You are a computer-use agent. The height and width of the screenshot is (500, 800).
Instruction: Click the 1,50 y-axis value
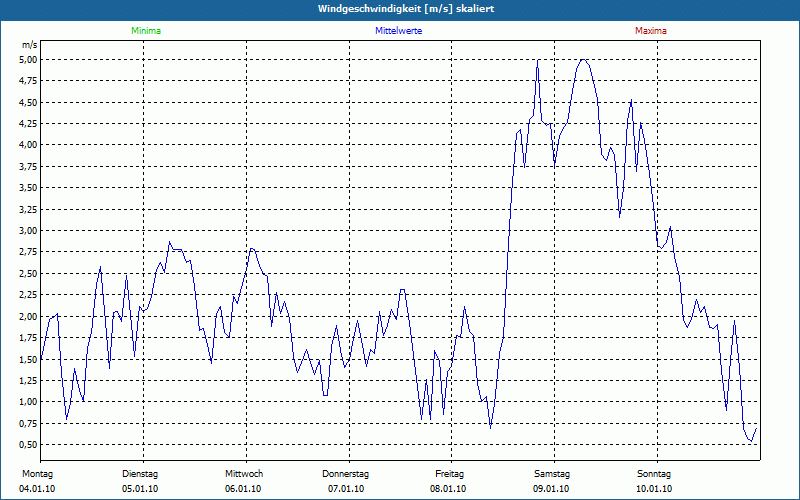pos(29,359)
